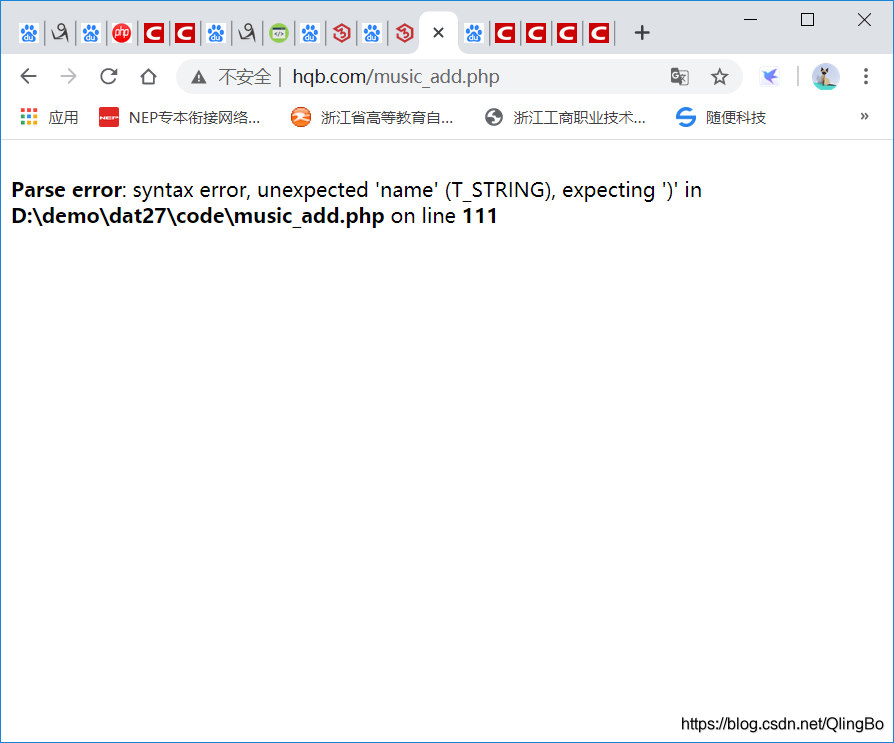This screenshot has height=743, width=894.
Task: Click the forward navigation arrow
Action: coord(68,76)
